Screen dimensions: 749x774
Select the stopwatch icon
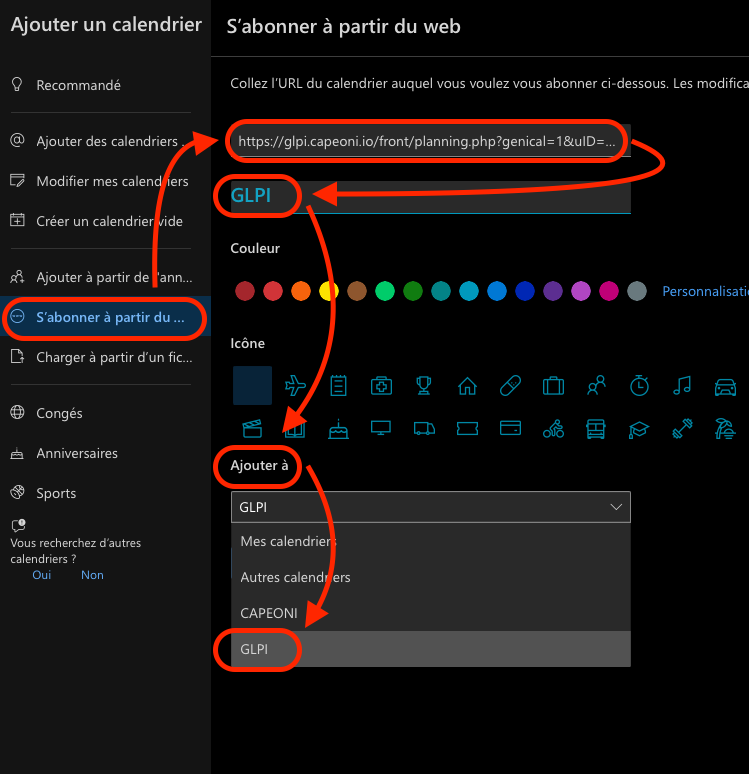click(639, 386)
